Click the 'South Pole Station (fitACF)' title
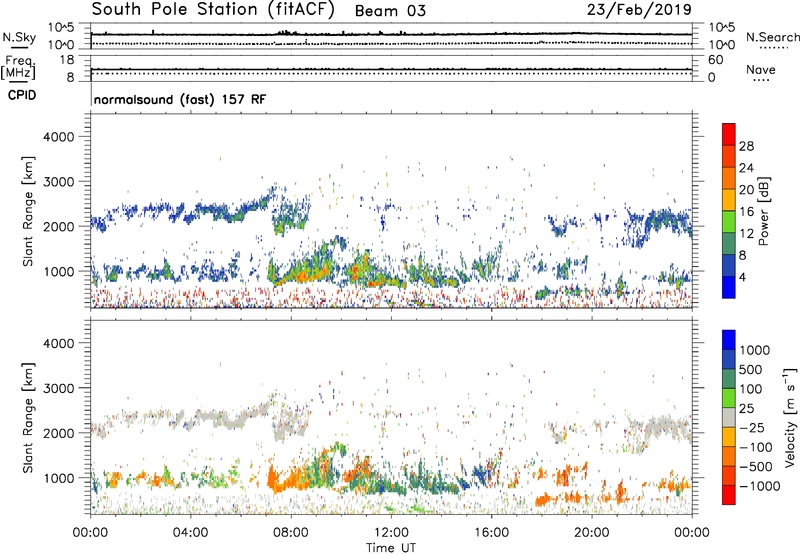 tap(213, 10)
